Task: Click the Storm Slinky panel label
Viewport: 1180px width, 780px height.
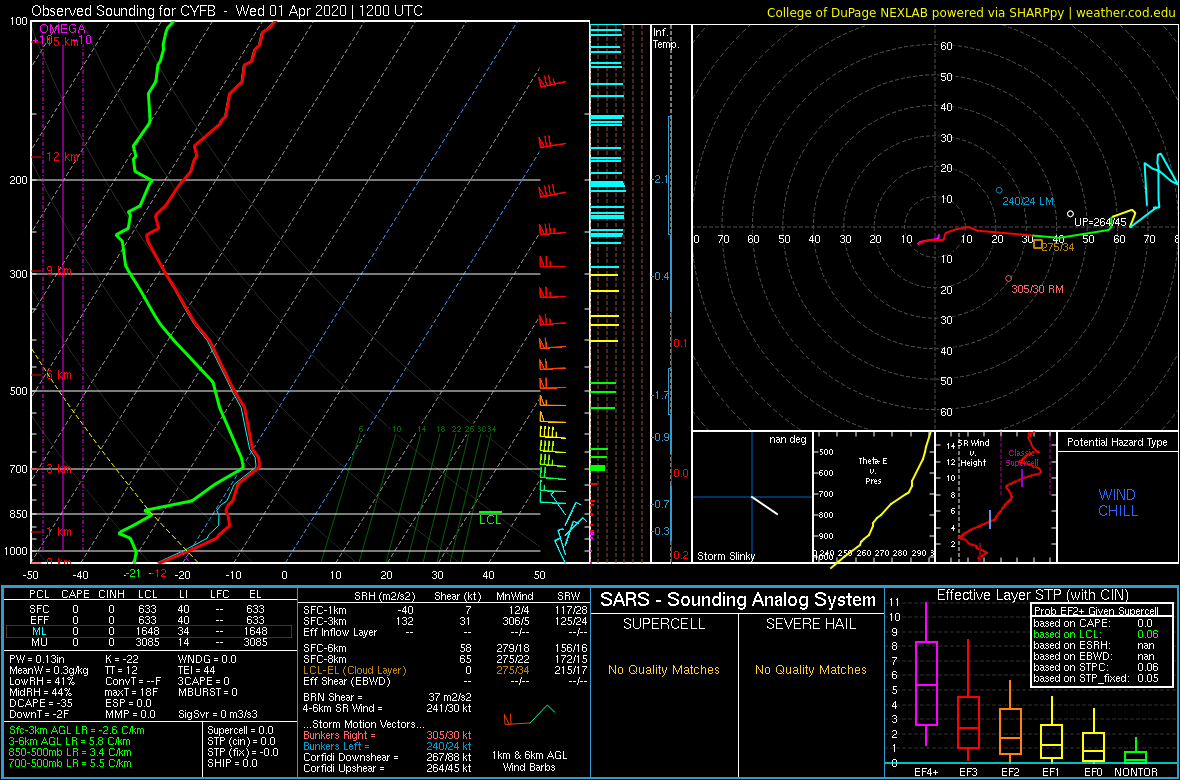Action: tap(726, 556)
